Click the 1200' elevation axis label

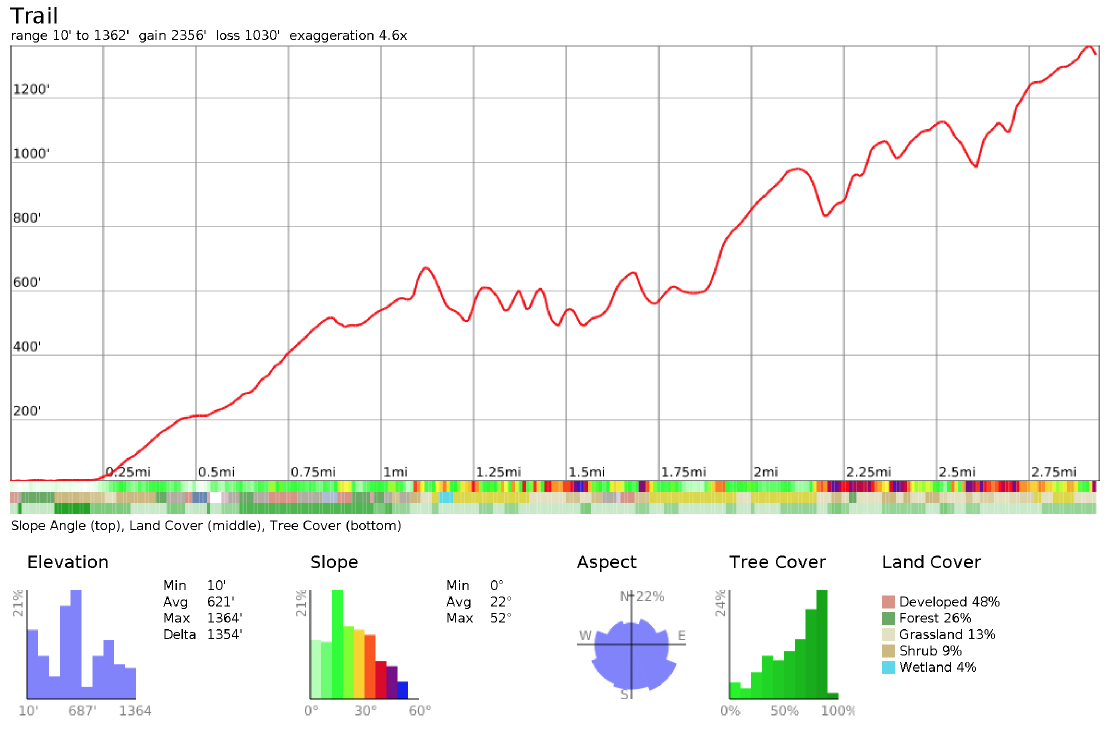[x=31, y=90]
